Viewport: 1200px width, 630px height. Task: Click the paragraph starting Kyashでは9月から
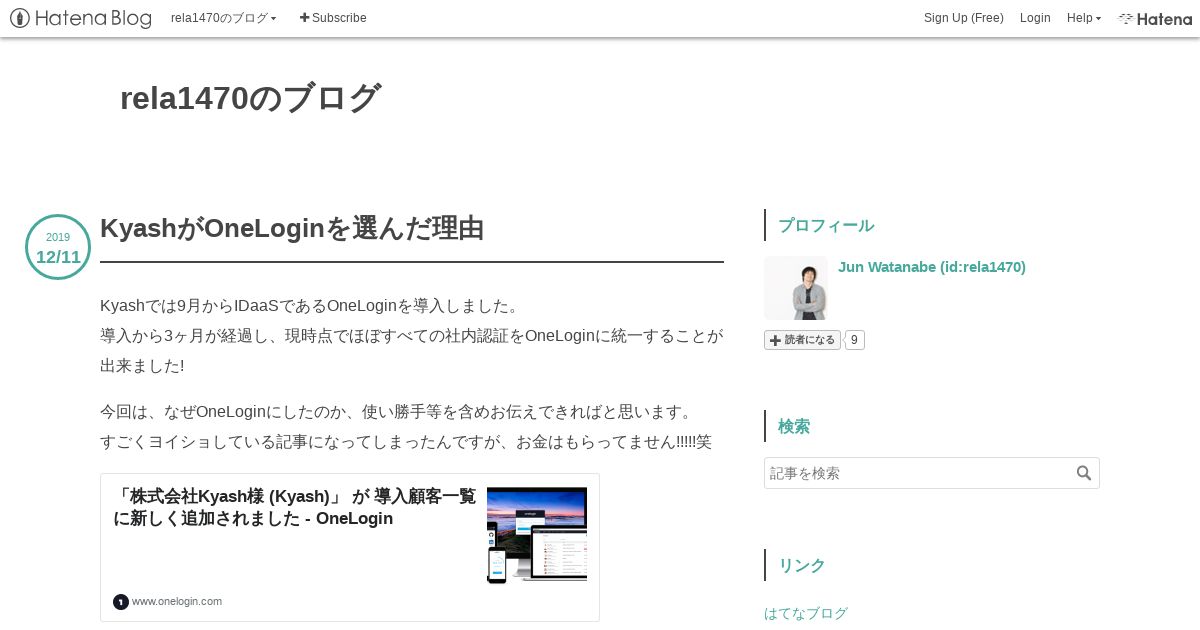click(412, 335)
